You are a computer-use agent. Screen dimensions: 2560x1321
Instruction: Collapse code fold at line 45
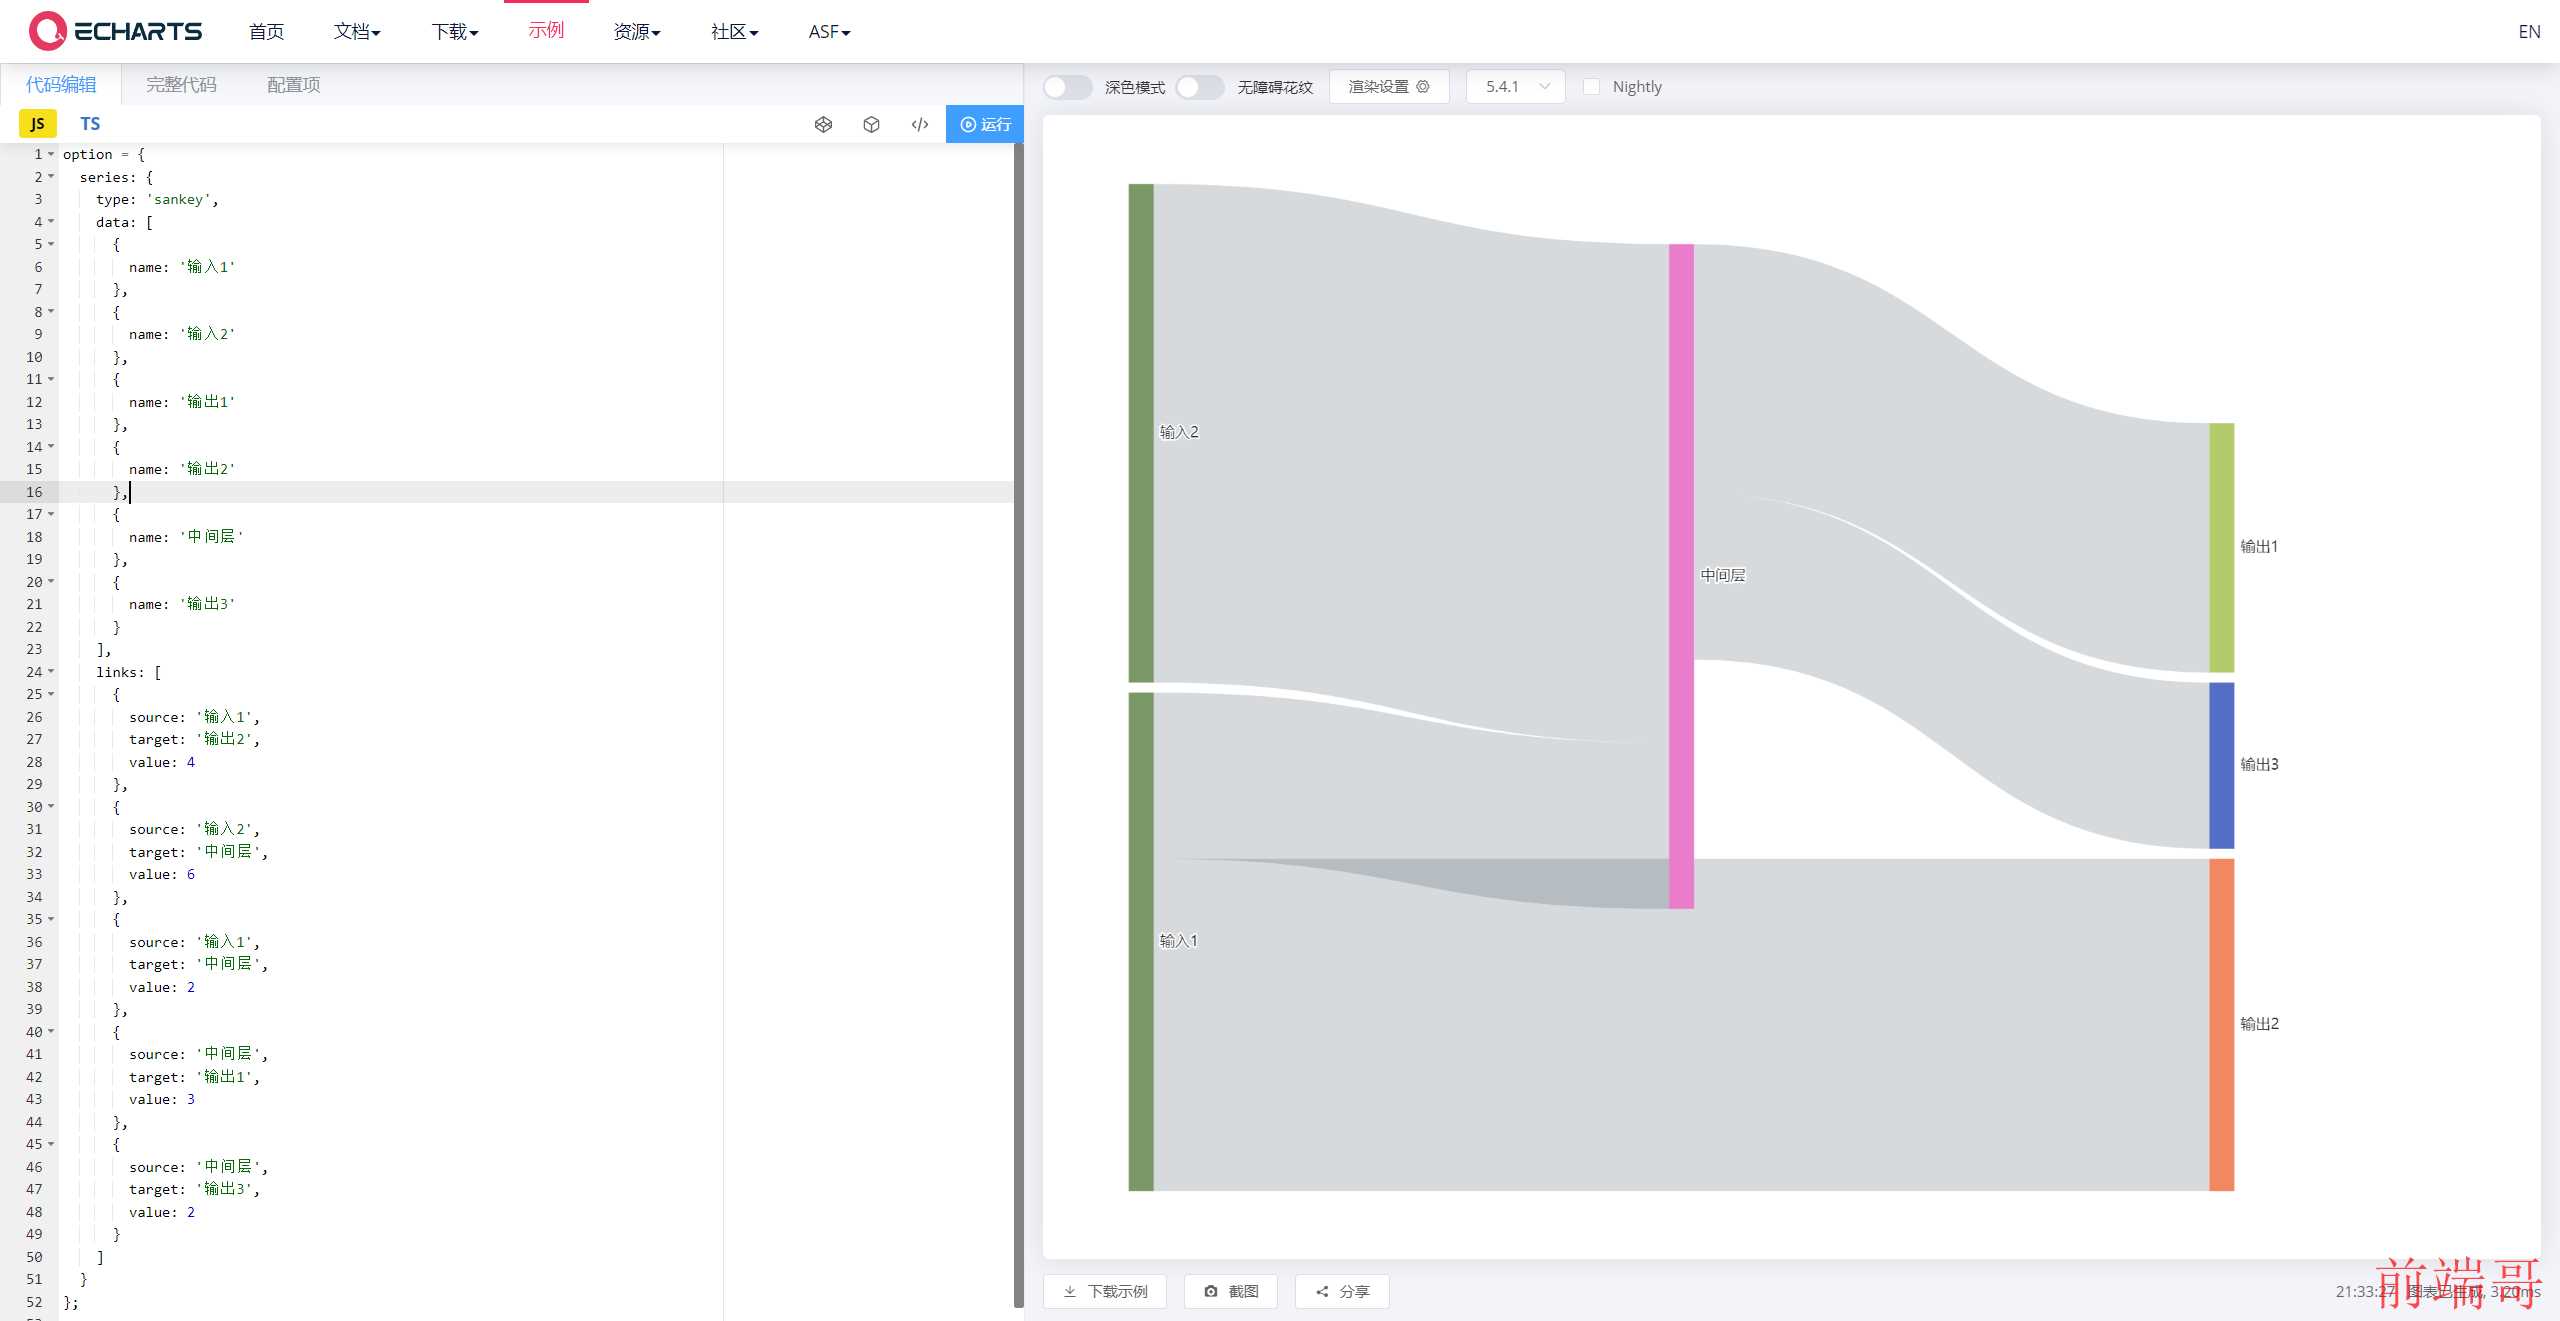point(51,1144)
